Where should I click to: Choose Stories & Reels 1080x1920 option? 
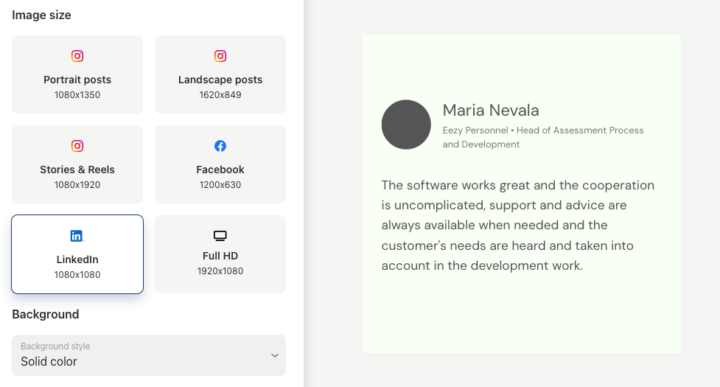(77, 164)
